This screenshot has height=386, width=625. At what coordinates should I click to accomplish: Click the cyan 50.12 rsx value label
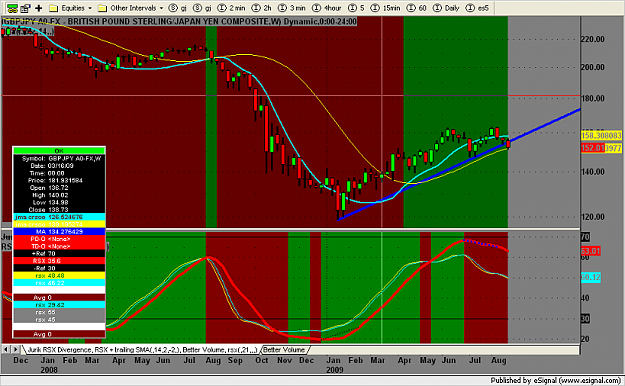pyautogui.click(x=590, y=277)
